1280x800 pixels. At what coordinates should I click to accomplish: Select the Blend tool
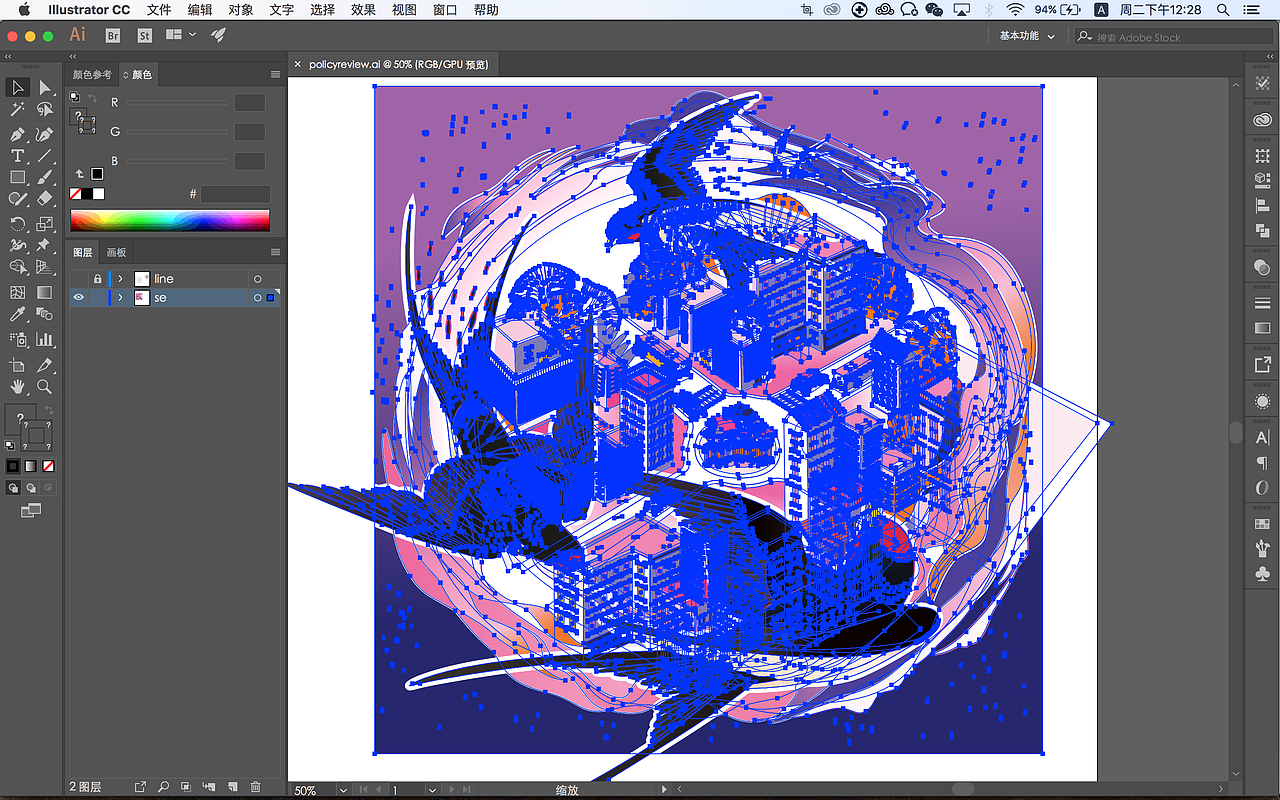tap(45, 315)
